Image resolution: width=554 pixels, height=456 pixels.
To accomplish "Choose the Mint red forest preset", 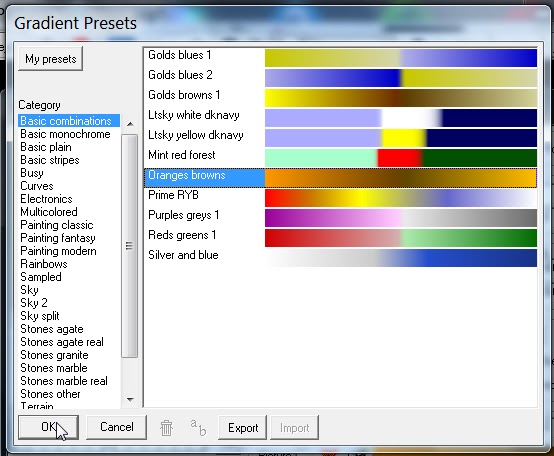I will (340, 158).
